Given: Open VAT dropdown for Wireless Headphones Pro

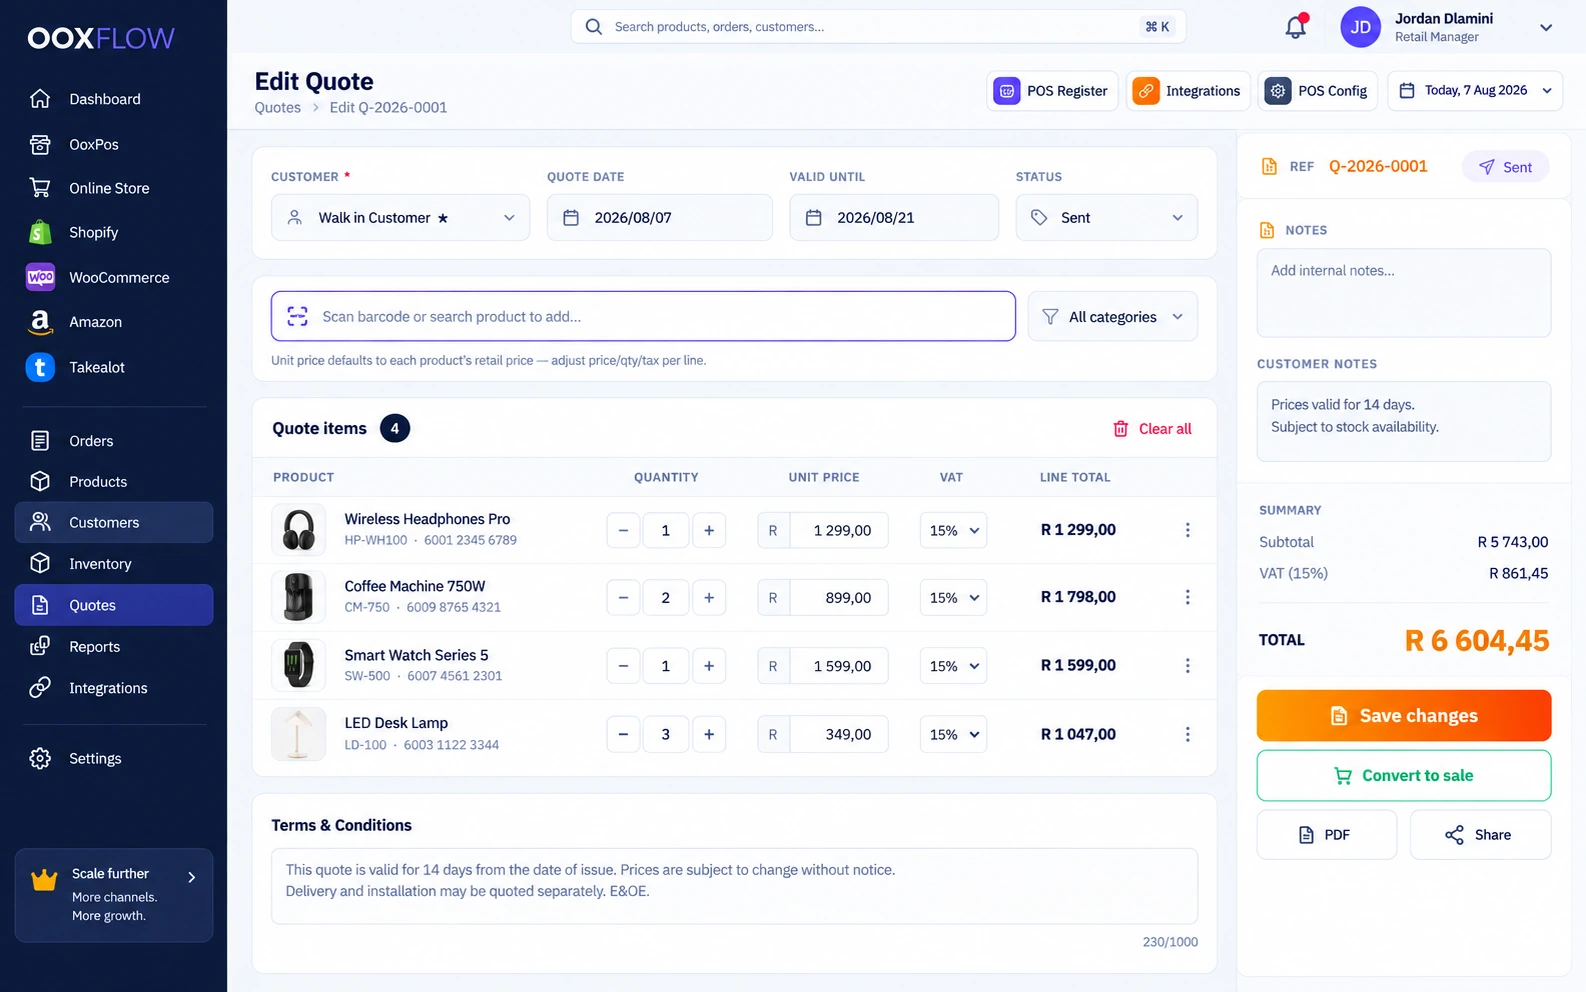Looking at the screenshot, I should point(953,530).
